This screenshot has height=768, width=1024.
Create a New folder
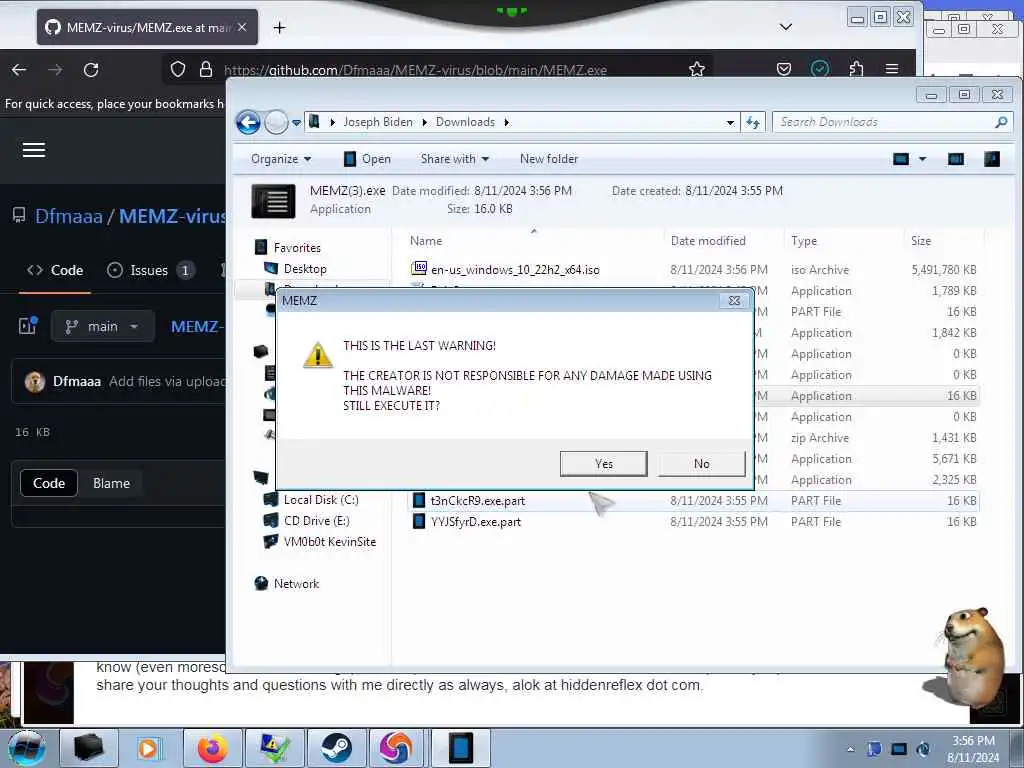click(x=549, y=159)
